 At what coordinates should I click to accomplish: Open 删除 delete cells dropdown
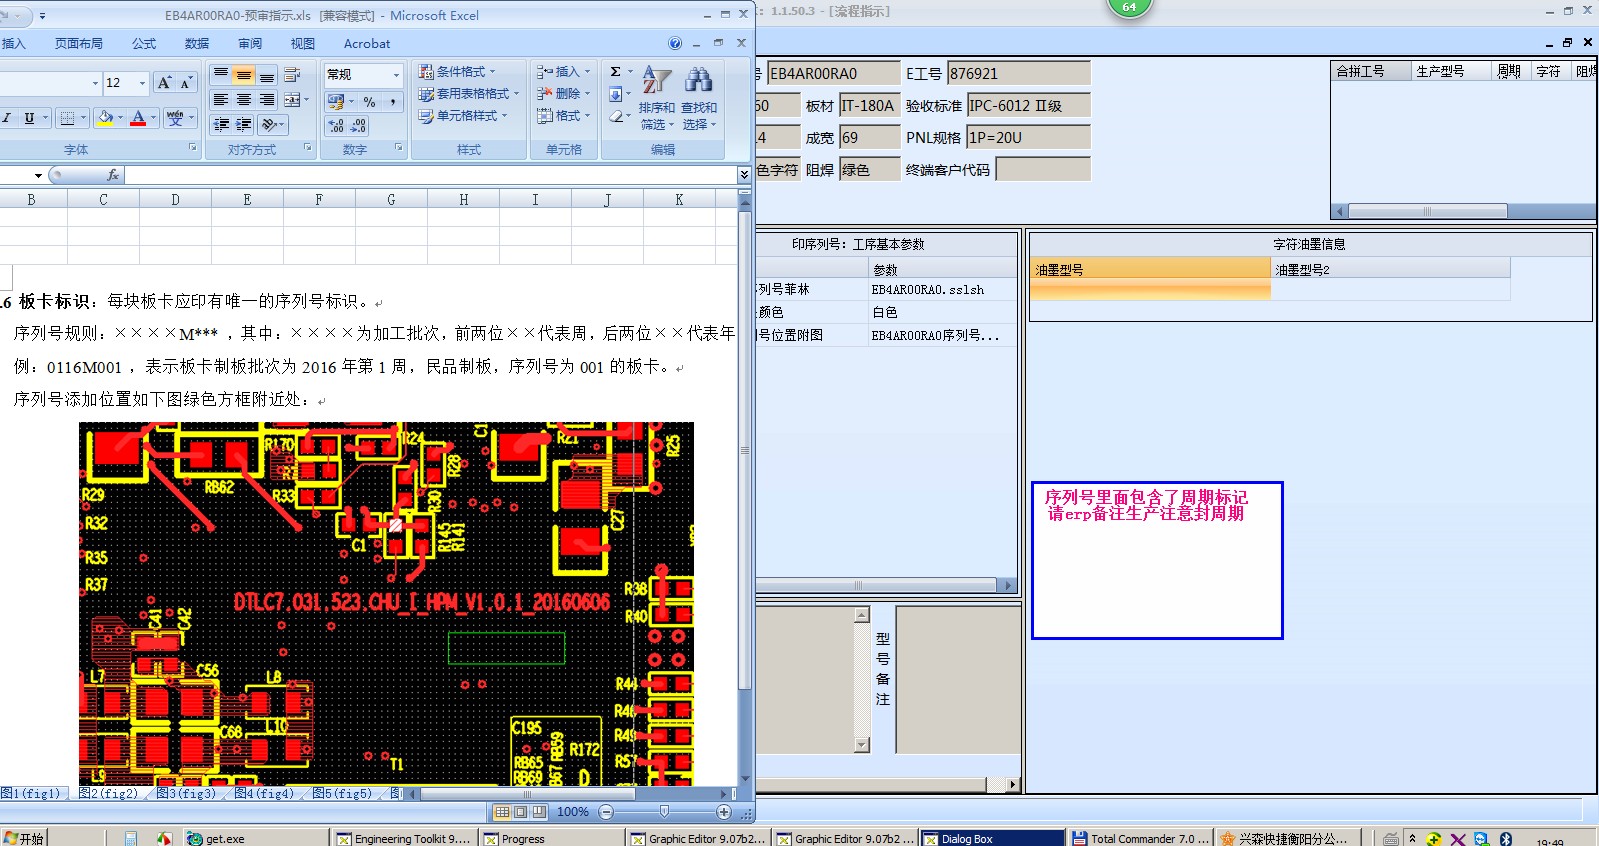[x=563, y=94]
